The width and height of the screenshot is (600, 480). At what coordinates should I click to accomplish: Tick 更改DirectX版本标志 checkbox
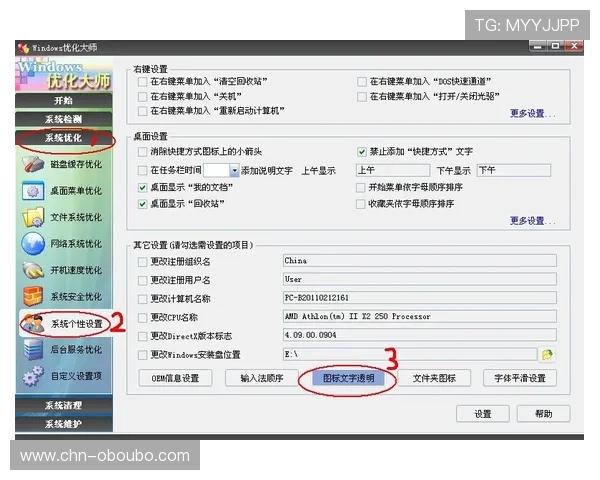pos(142,336)
